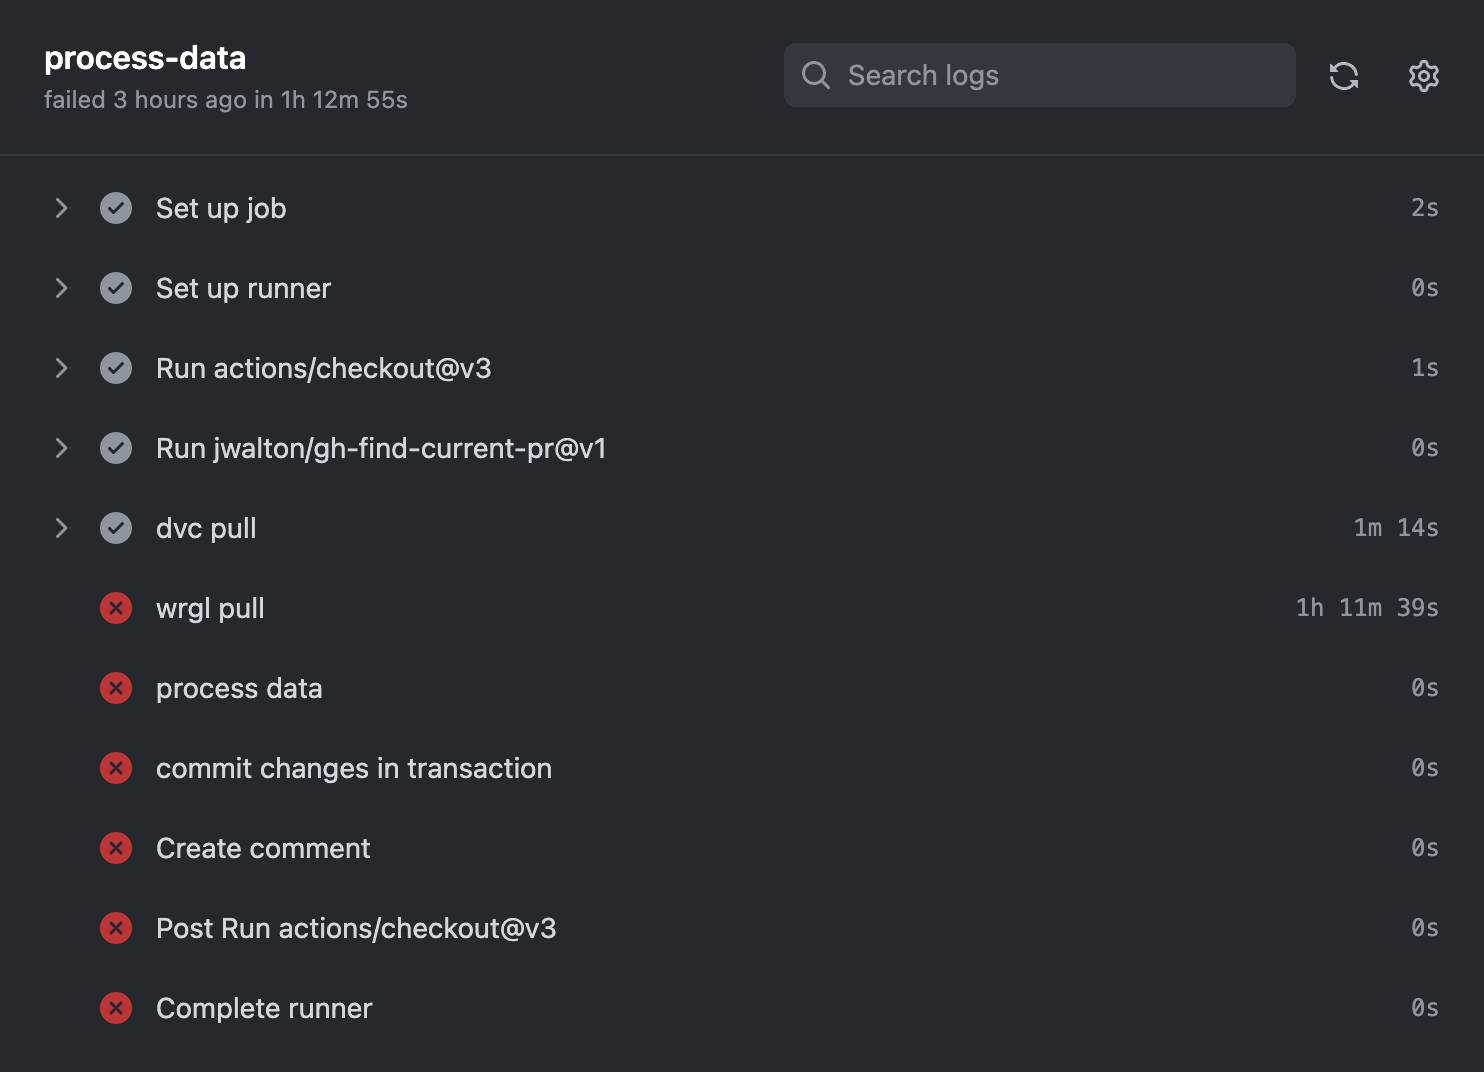Click the 2s duration for Set up job

pos(1425,208)
